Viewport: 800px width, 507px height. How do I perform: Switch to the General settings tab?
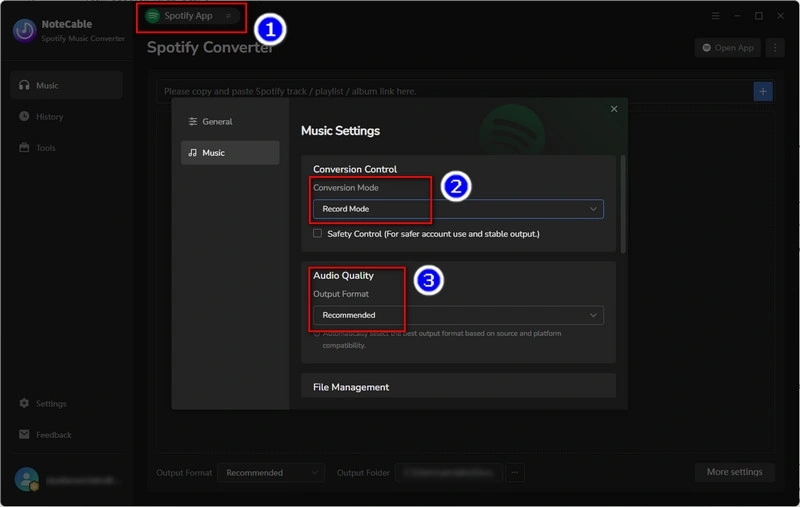tap(230, 121)
